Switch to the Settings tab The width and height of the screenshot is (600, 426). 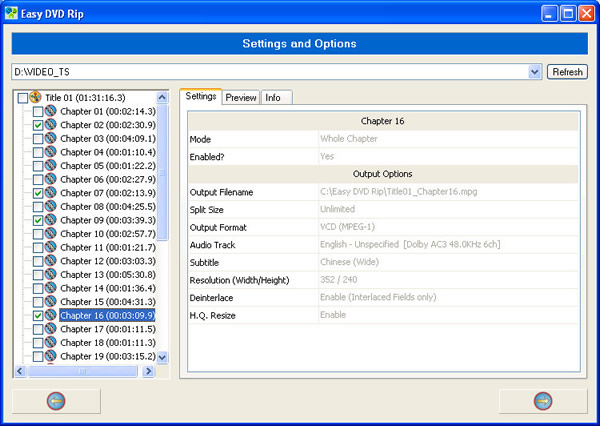point(201,96)
